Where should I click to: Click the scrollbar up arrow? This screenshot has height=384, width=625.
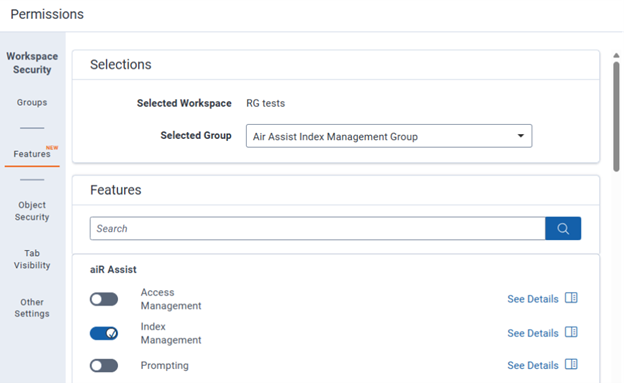point(616,55)
